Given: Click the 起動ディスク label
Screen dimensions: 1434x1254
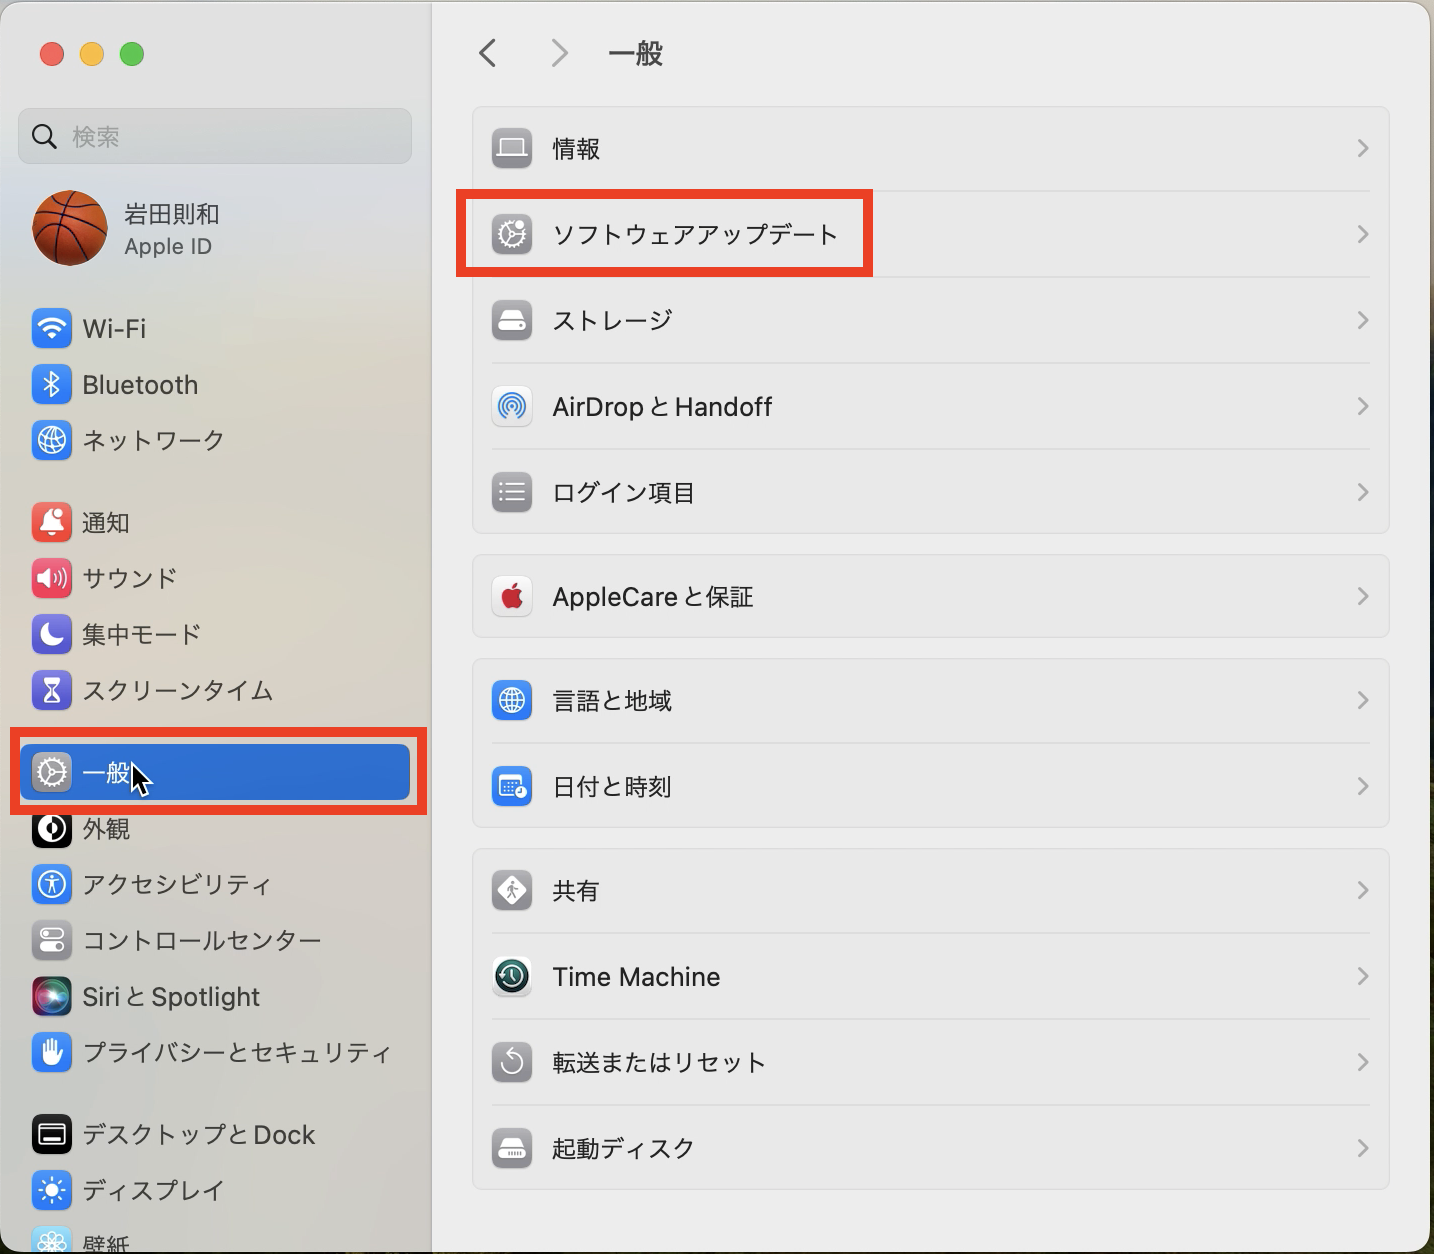Looking at the screenshot, I should click(624, 1148).
